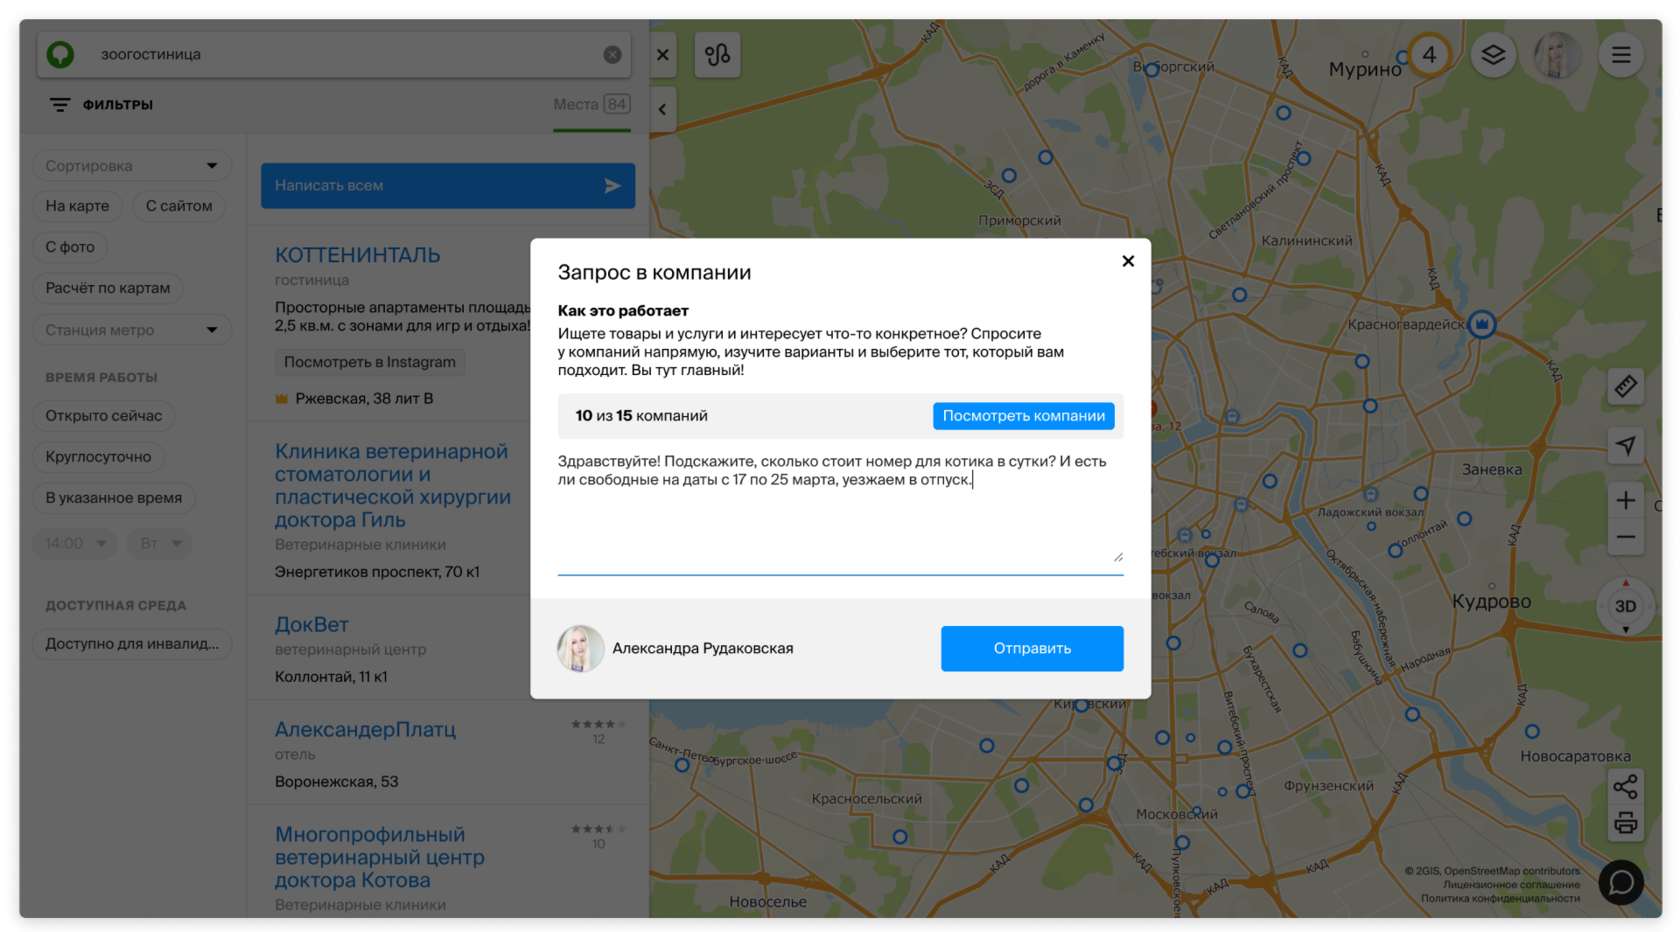1680x932 pixels.
Task: Open the map layers icon
Action: (x=1493, y=55)
